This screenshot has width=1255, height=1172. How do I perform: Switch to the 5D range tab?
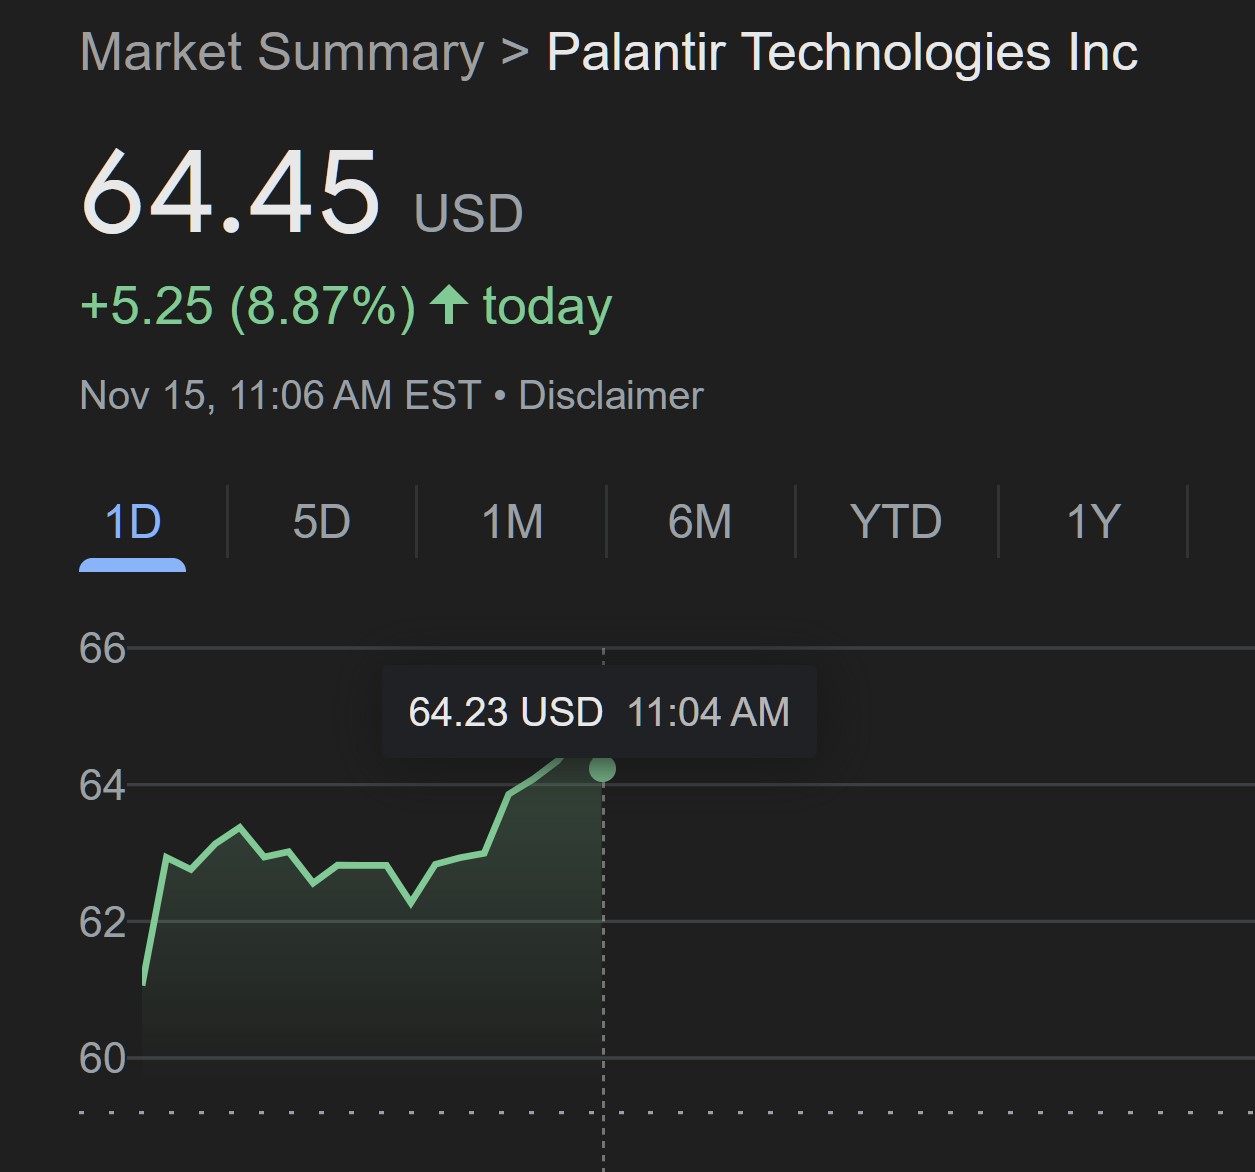321,522
